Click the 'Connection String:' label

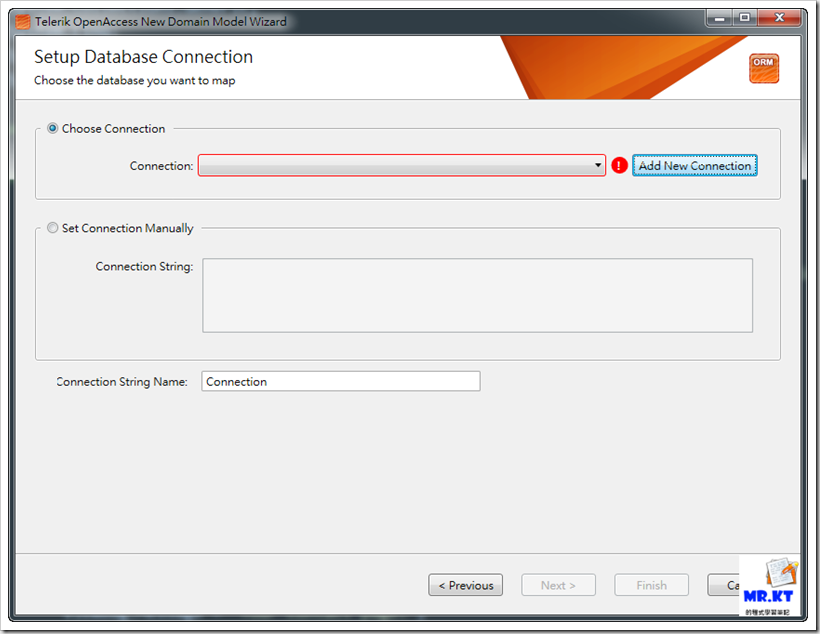[x=144, y=266]
